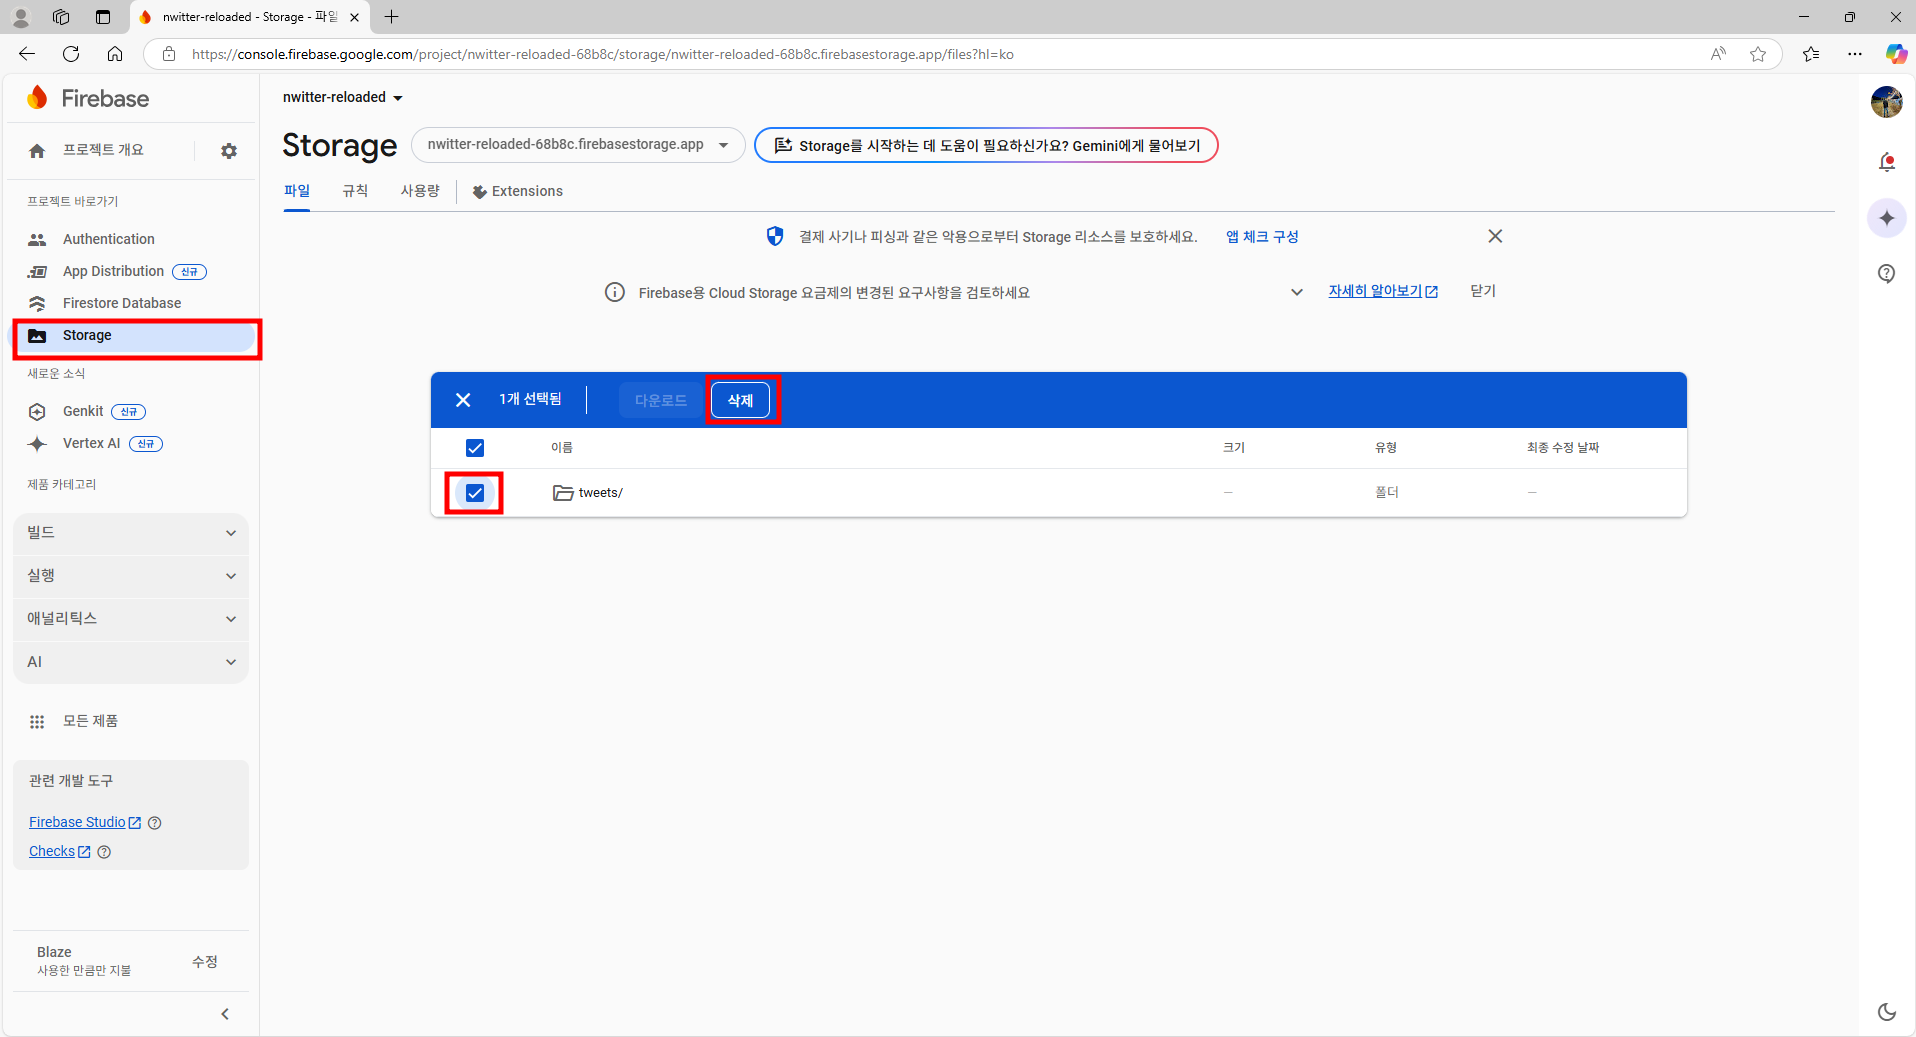Dismiss App Check banner with X
This screenshot has width=1916, height=1037.
click(1495, 236)
